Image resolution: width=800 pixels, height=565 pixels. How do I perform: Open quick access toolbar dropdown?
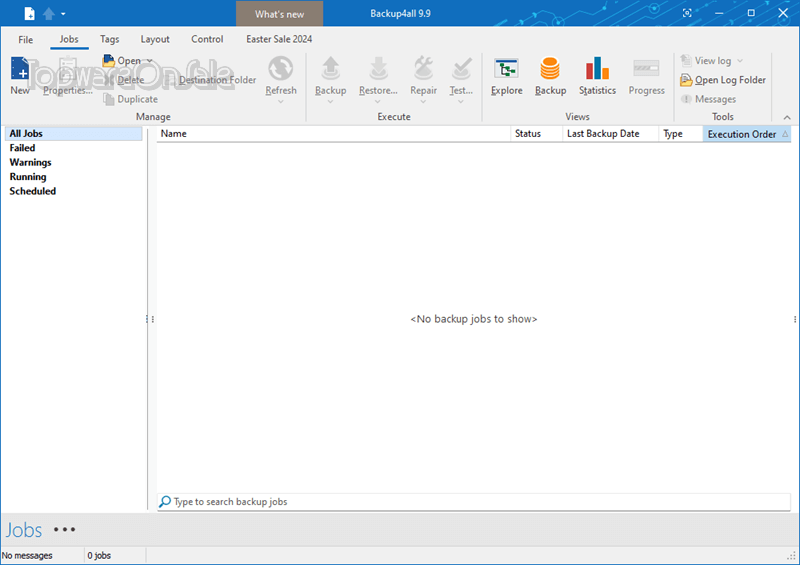(x=63, y=14)
